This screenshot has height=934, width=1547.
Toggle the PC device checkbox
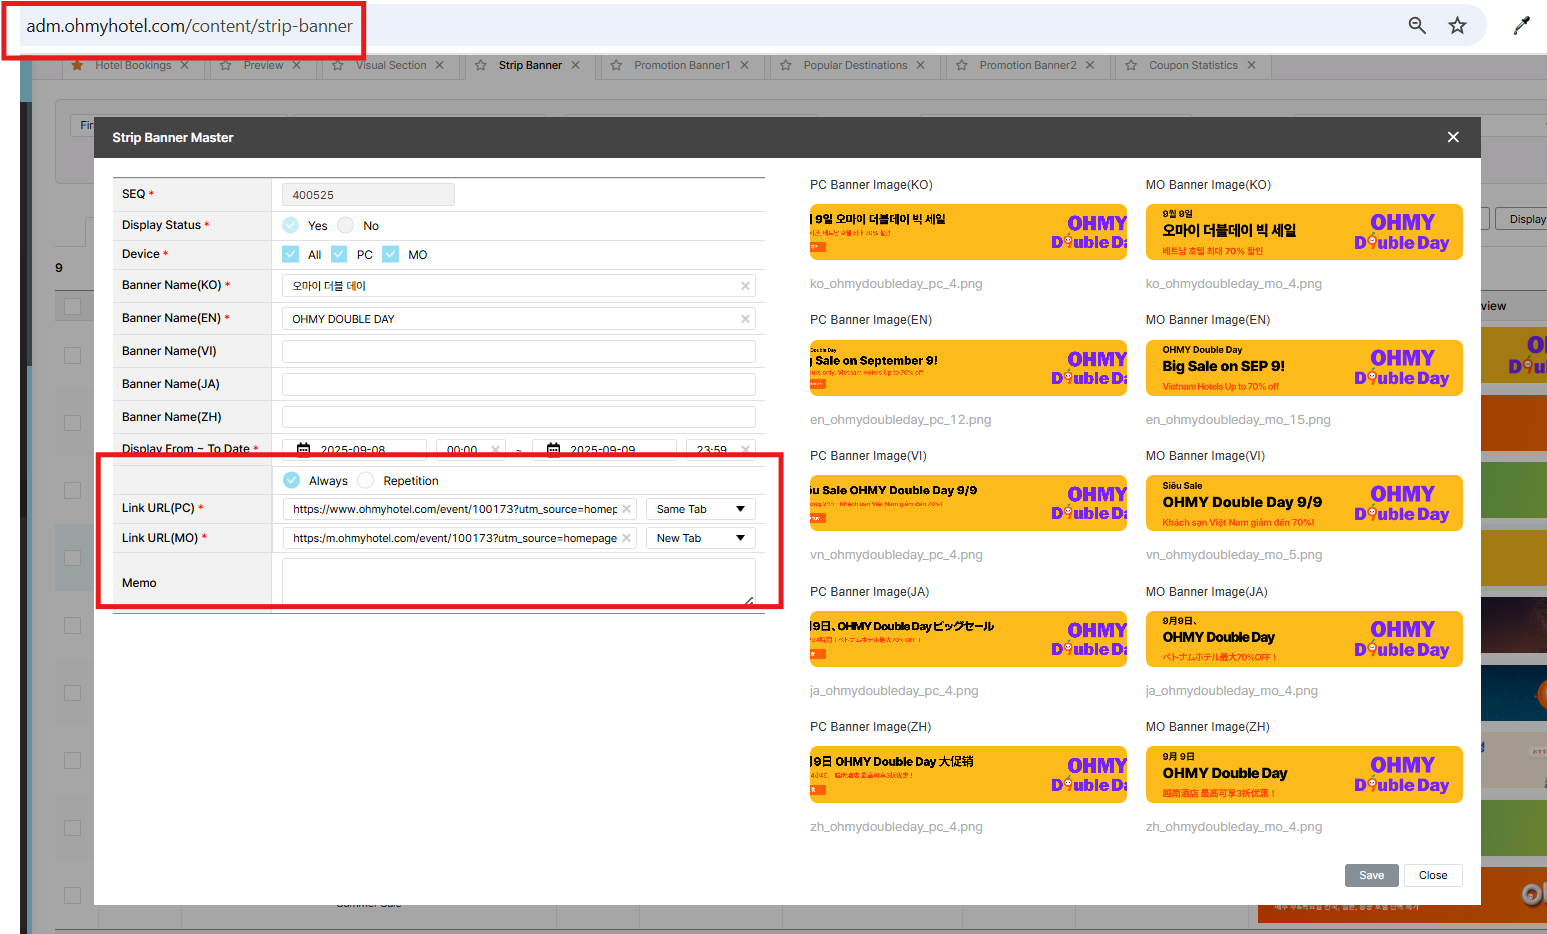click(339, 254)
